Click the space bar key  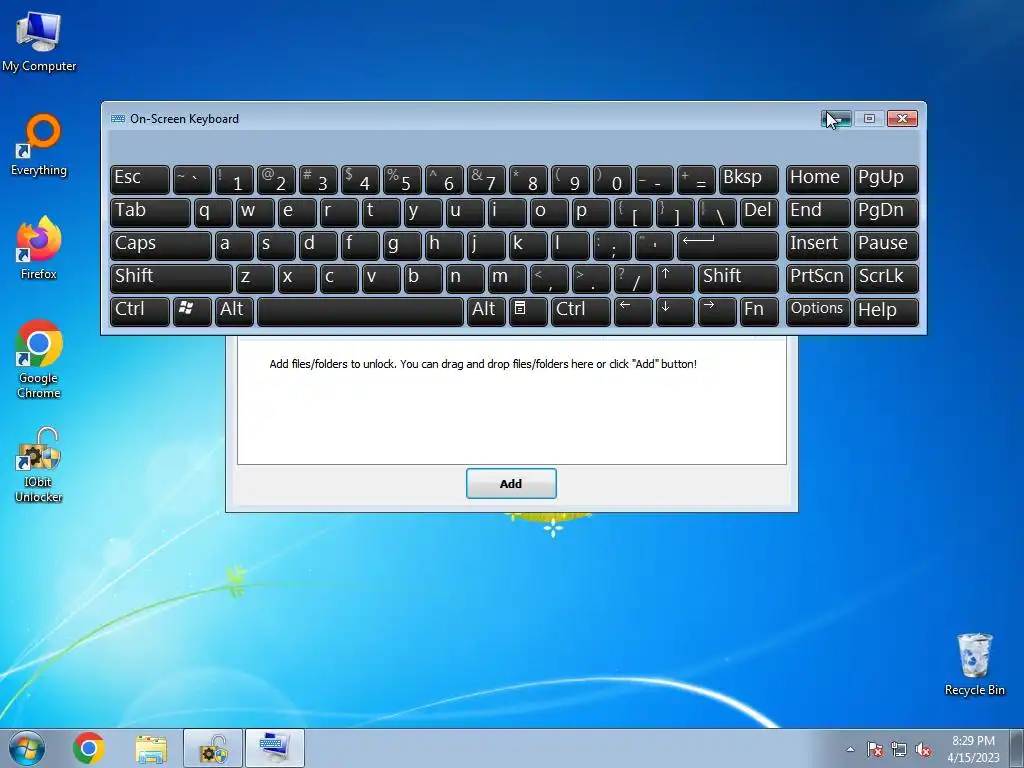click(x=360, y=311)
